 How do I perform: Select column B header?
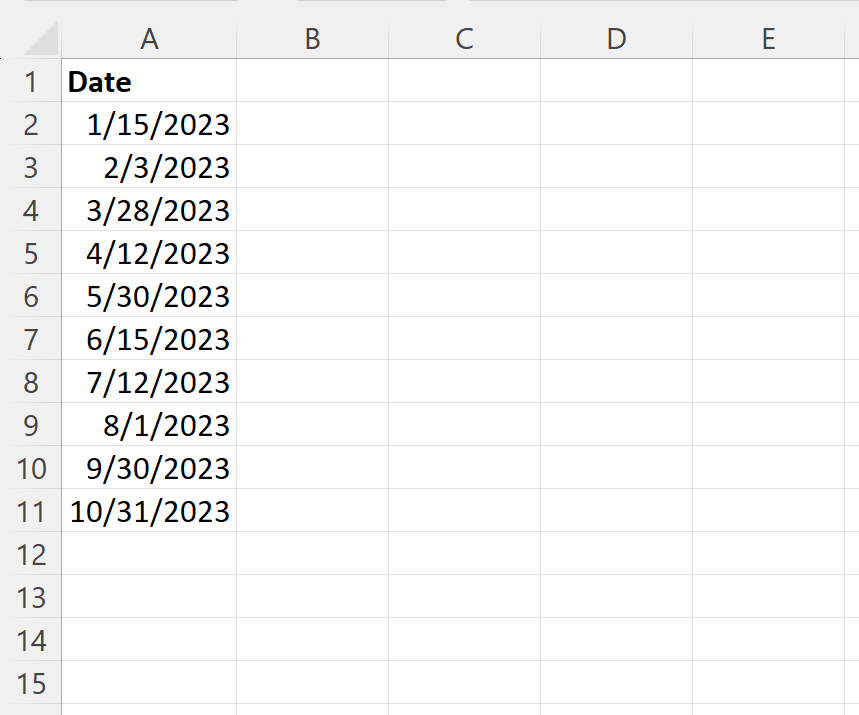tap(312, 38)
